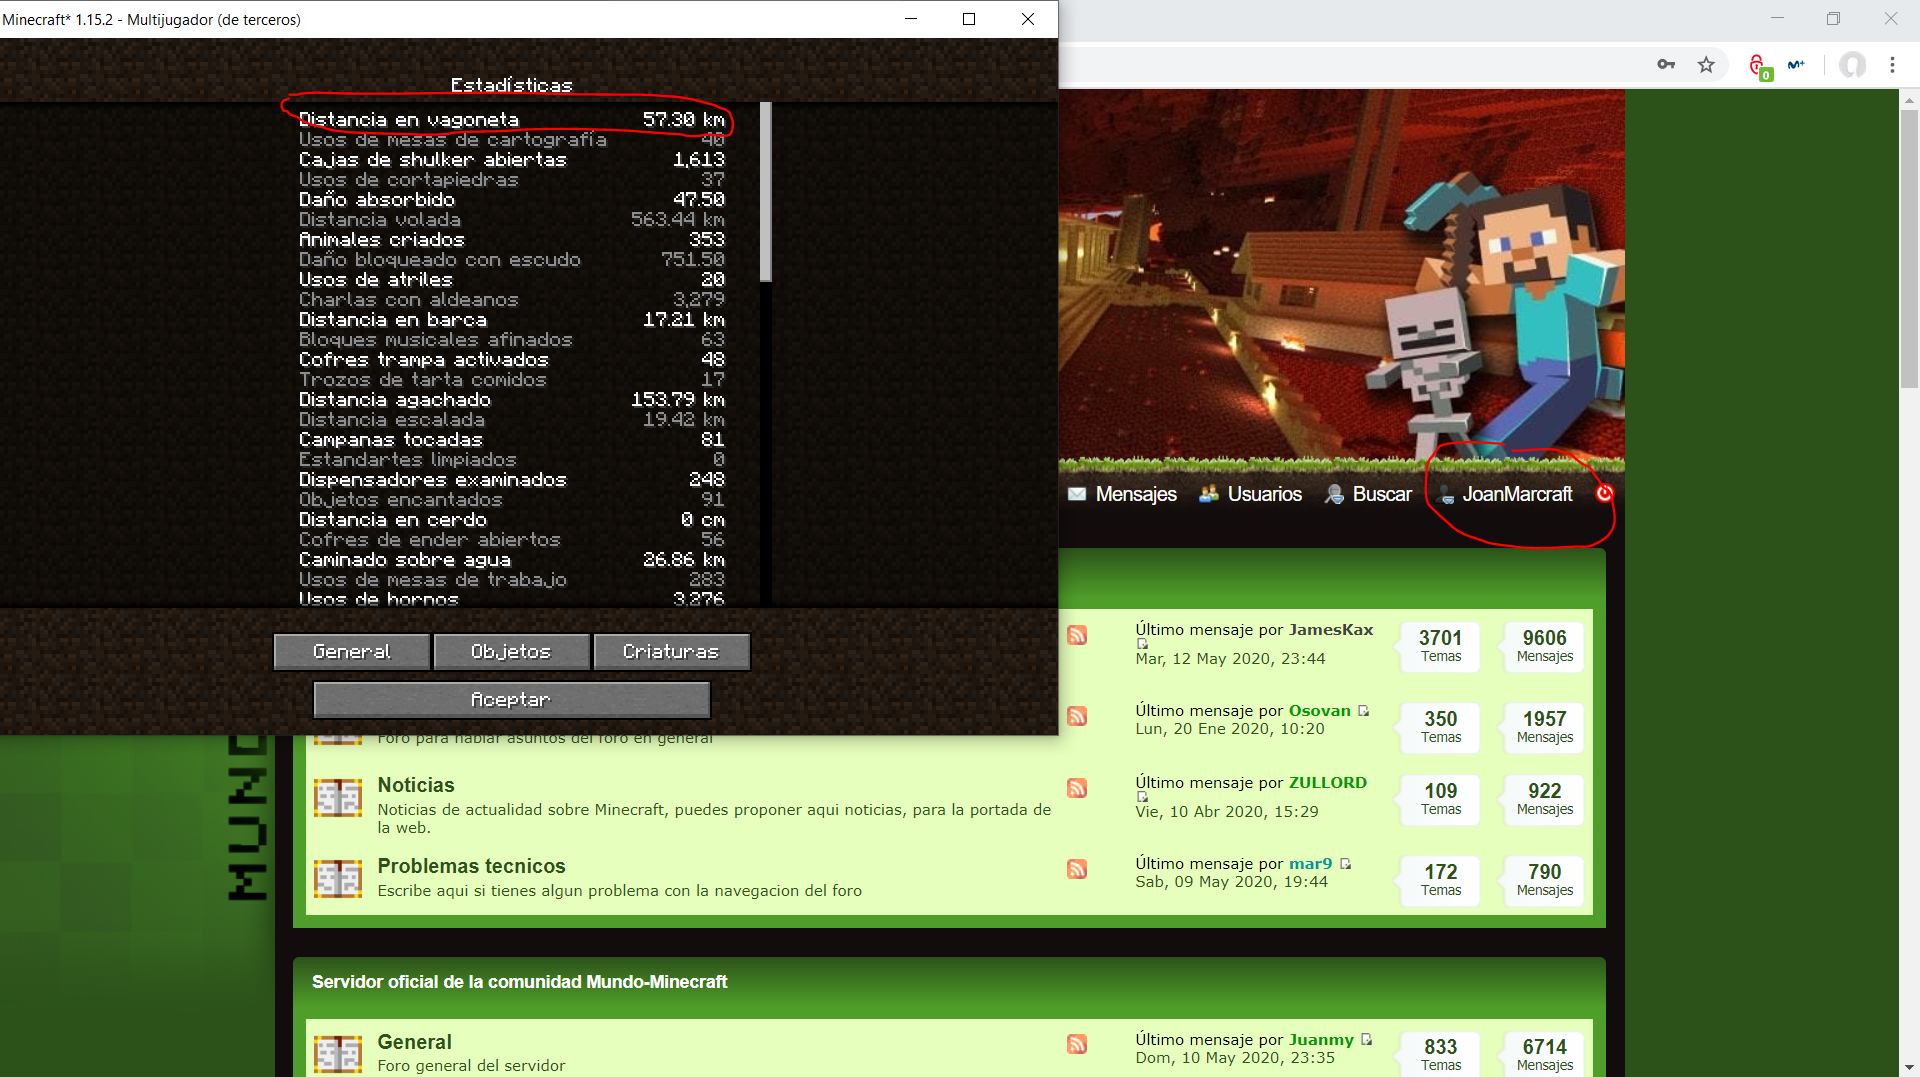
Task: Open the saved passwords key icon
Action: click(1666, 65)
